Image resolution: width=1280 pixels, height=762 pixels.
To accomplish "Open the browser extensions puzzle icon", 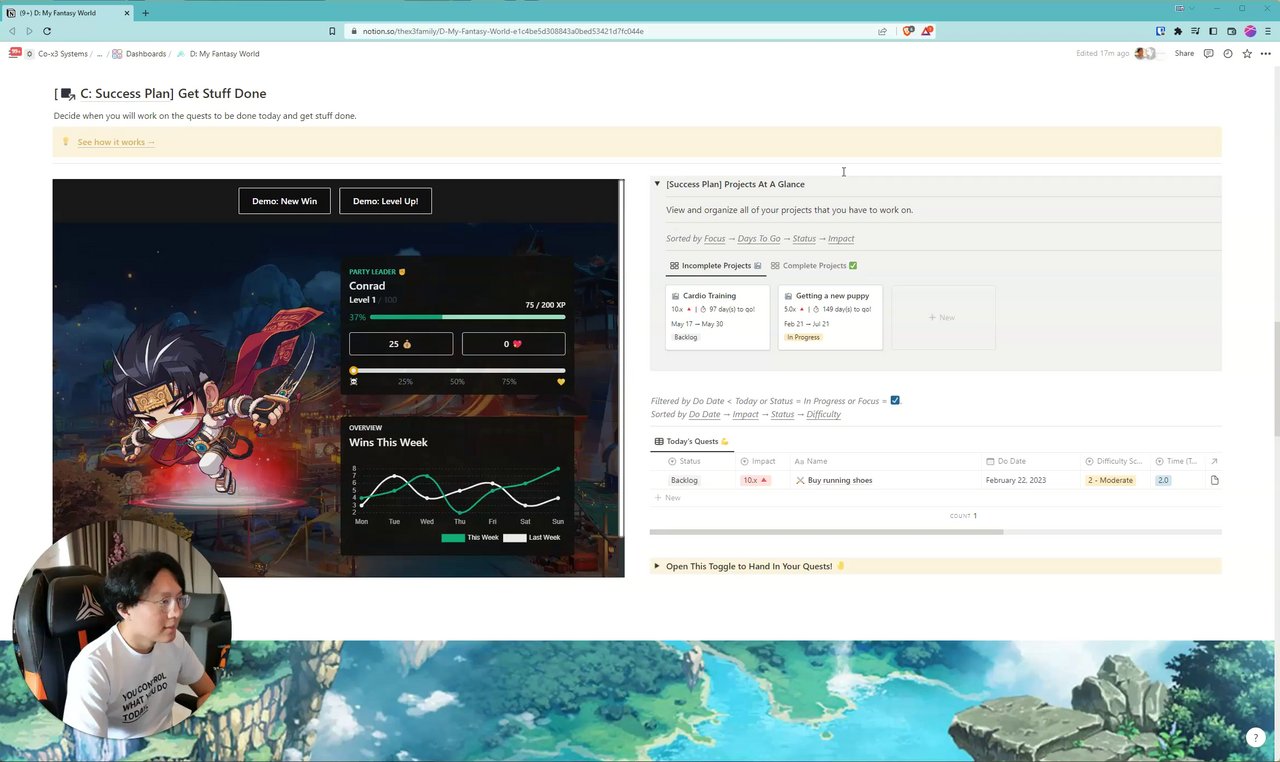I will coord(1178,31).
